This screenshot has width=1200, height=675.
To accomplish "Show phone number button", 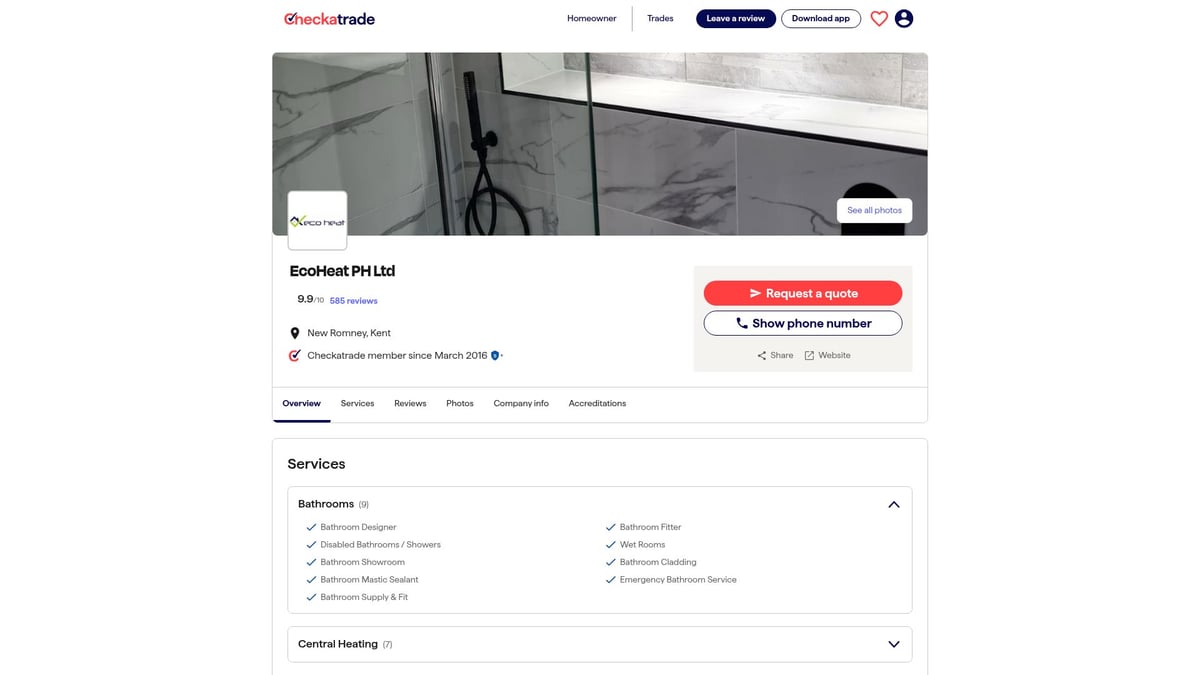I will click(803, 323).
